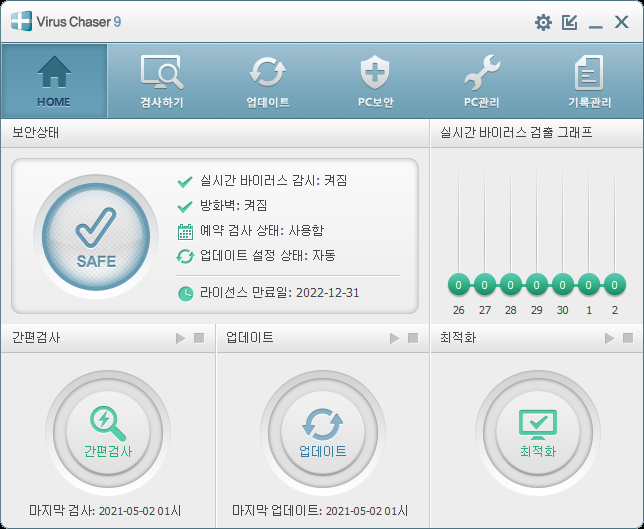Screen dimensions: 644x529
Task: Click the graph point for day 26
Action: pyautogui.click(x=459, y=285)
